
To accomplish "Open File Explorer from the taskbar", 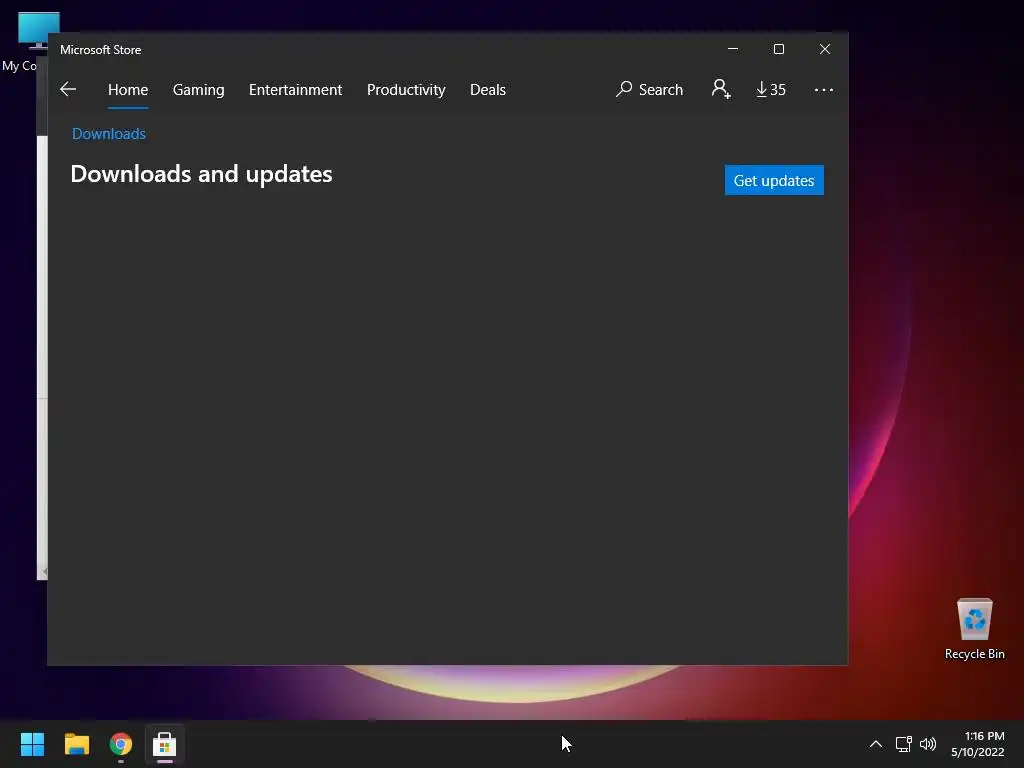I will [x=76, y=744].
